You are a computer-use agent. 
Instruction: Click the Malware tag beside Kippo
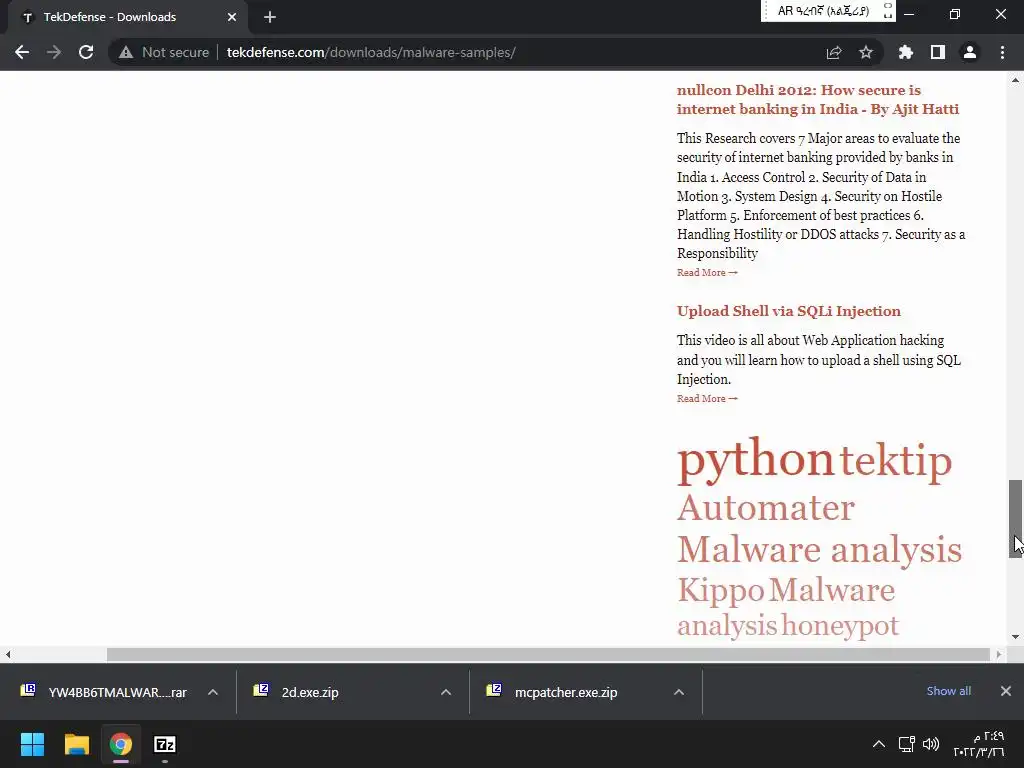coord(831,590)
